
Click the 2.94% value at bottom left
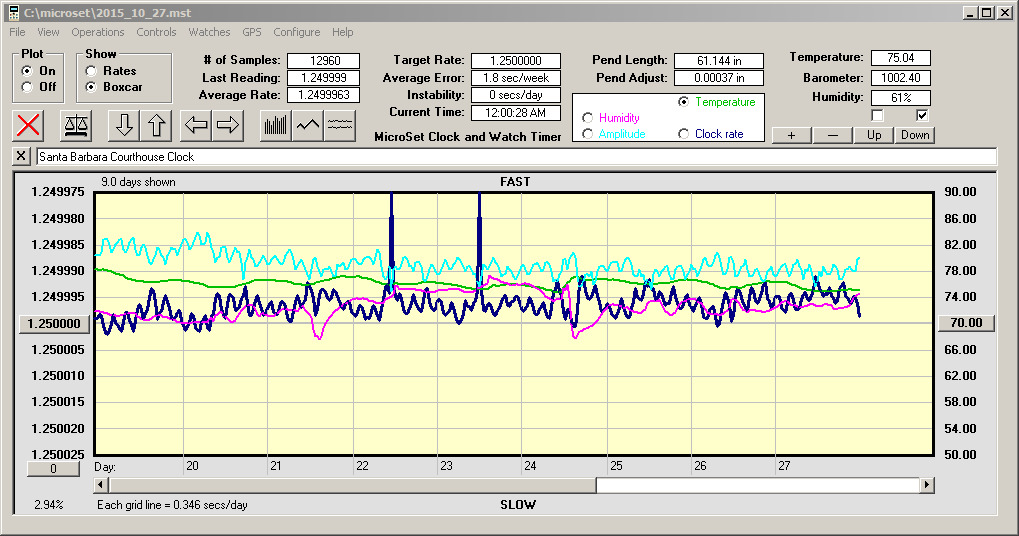49,505
